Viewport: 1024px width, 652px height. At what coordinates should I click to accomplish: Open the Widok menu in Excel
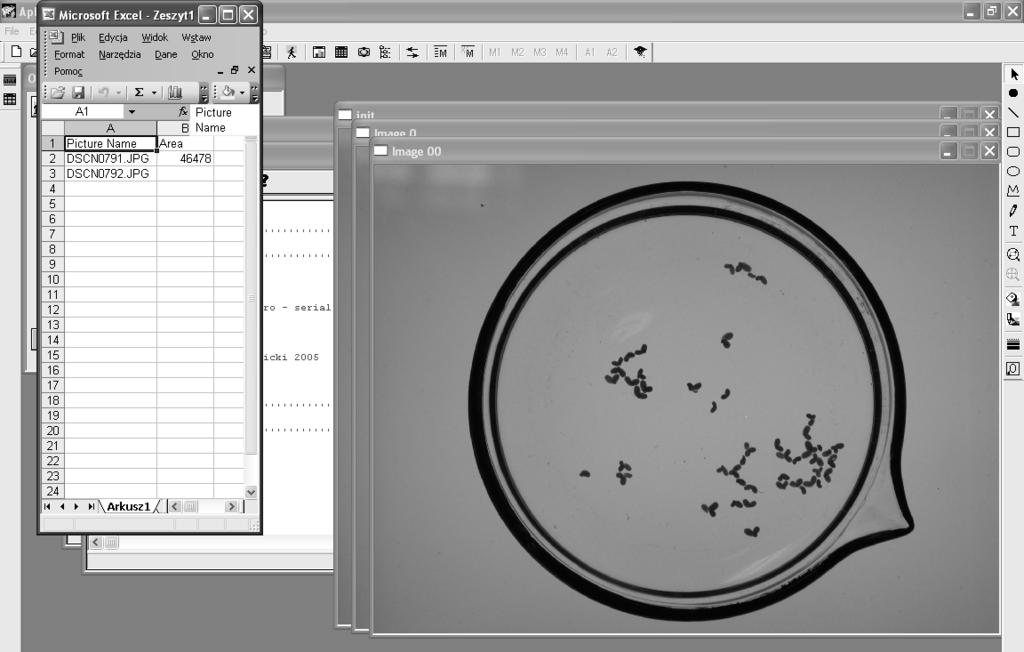coord(155,38)
